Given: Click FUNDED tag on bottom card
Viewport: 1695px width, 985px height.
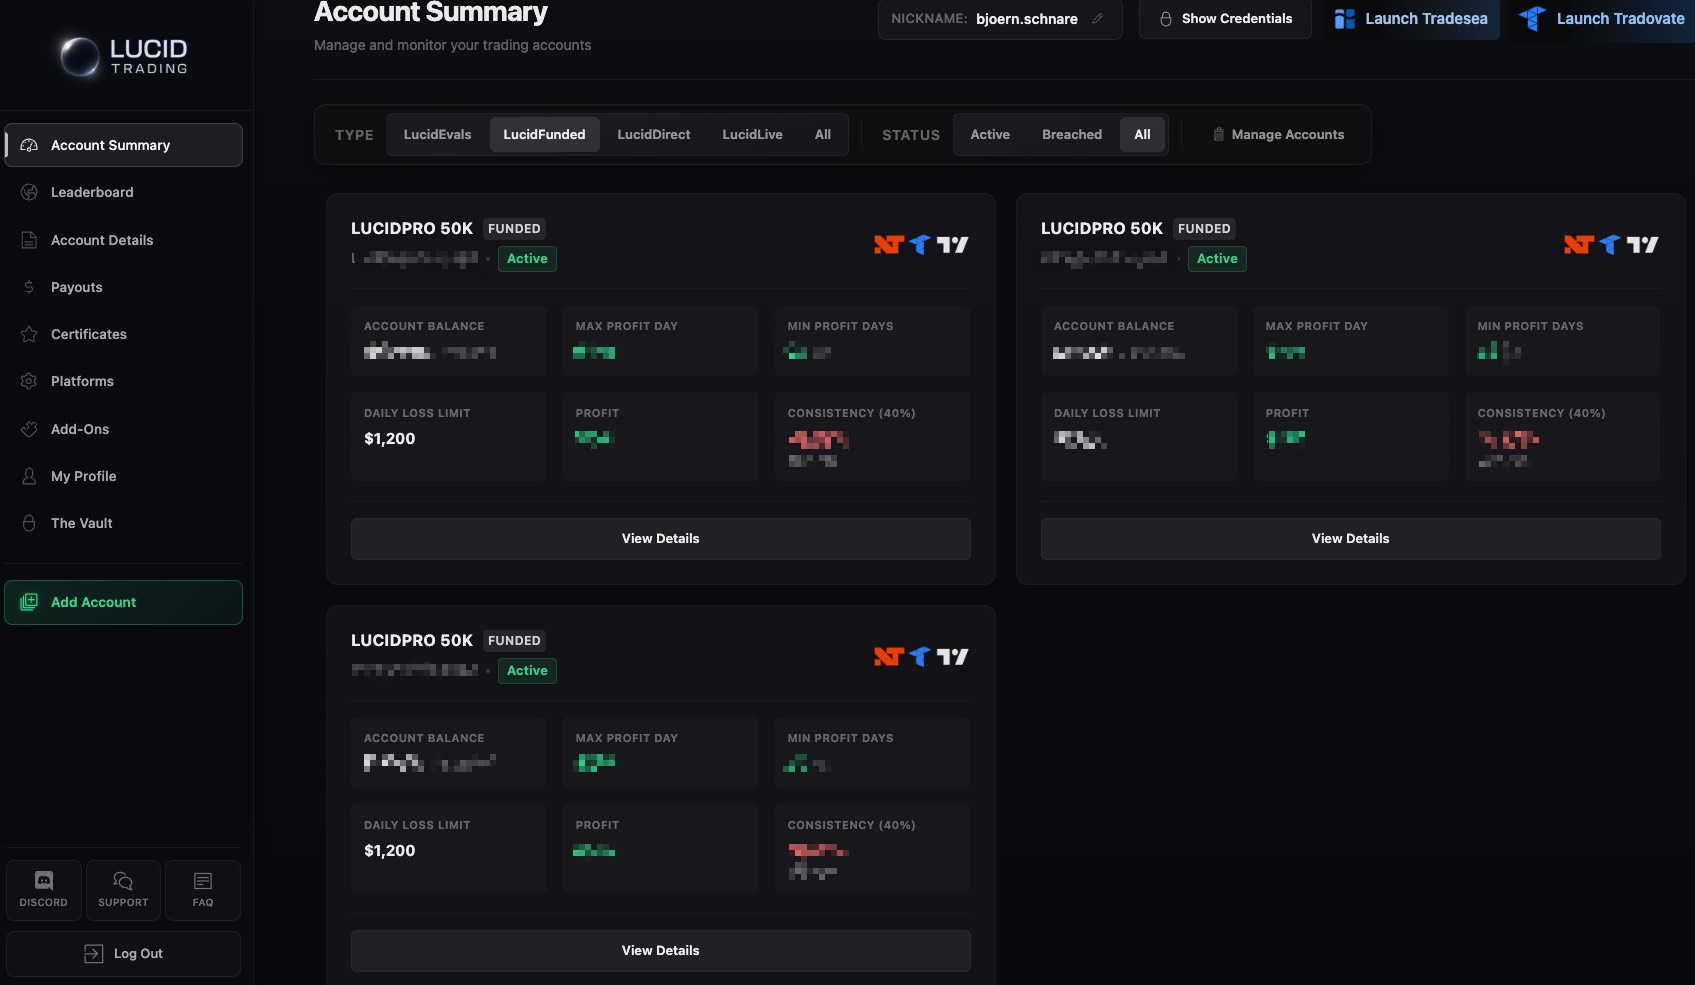Looking at the screenshot, I should pos(514,641).
